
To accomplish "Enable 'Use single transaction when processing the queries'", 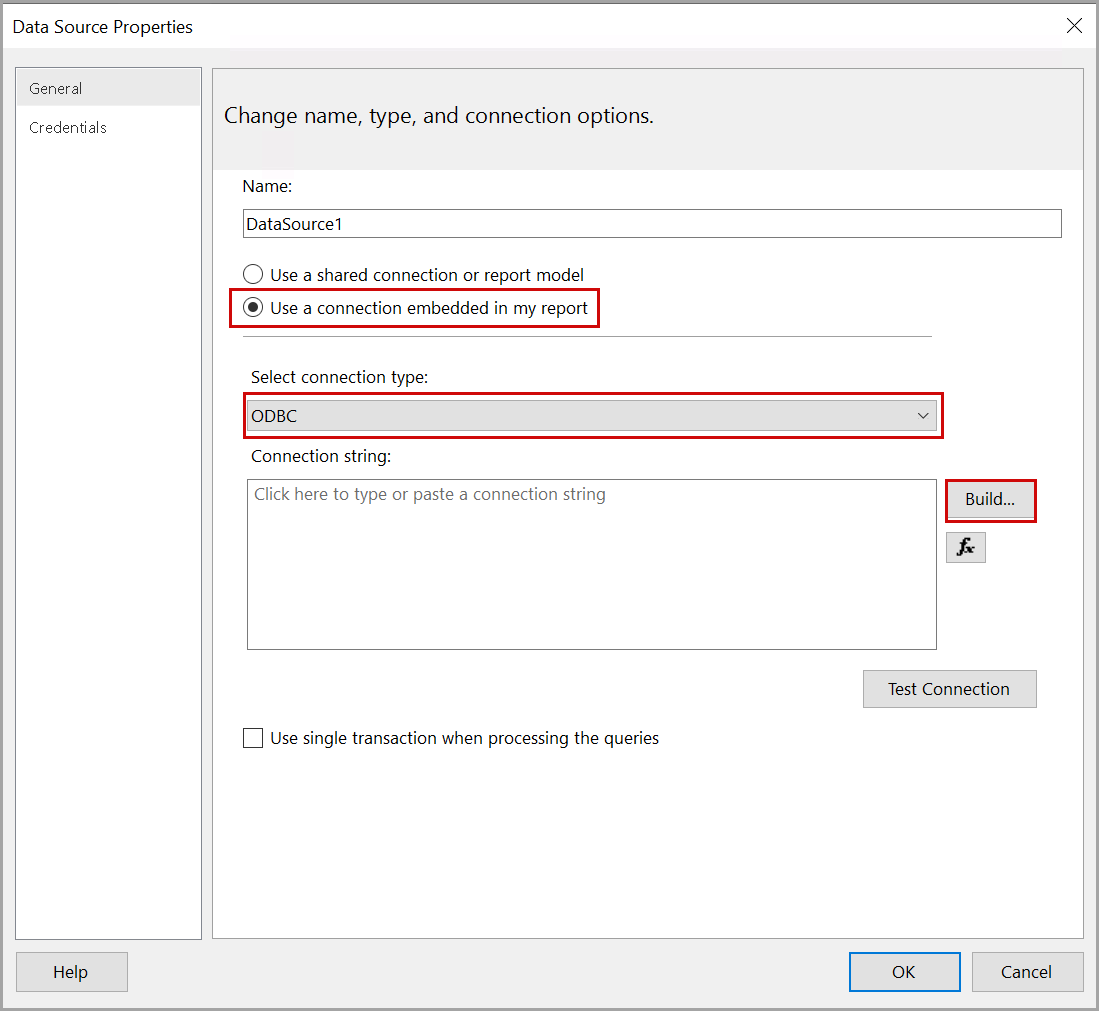I will 254,739.
